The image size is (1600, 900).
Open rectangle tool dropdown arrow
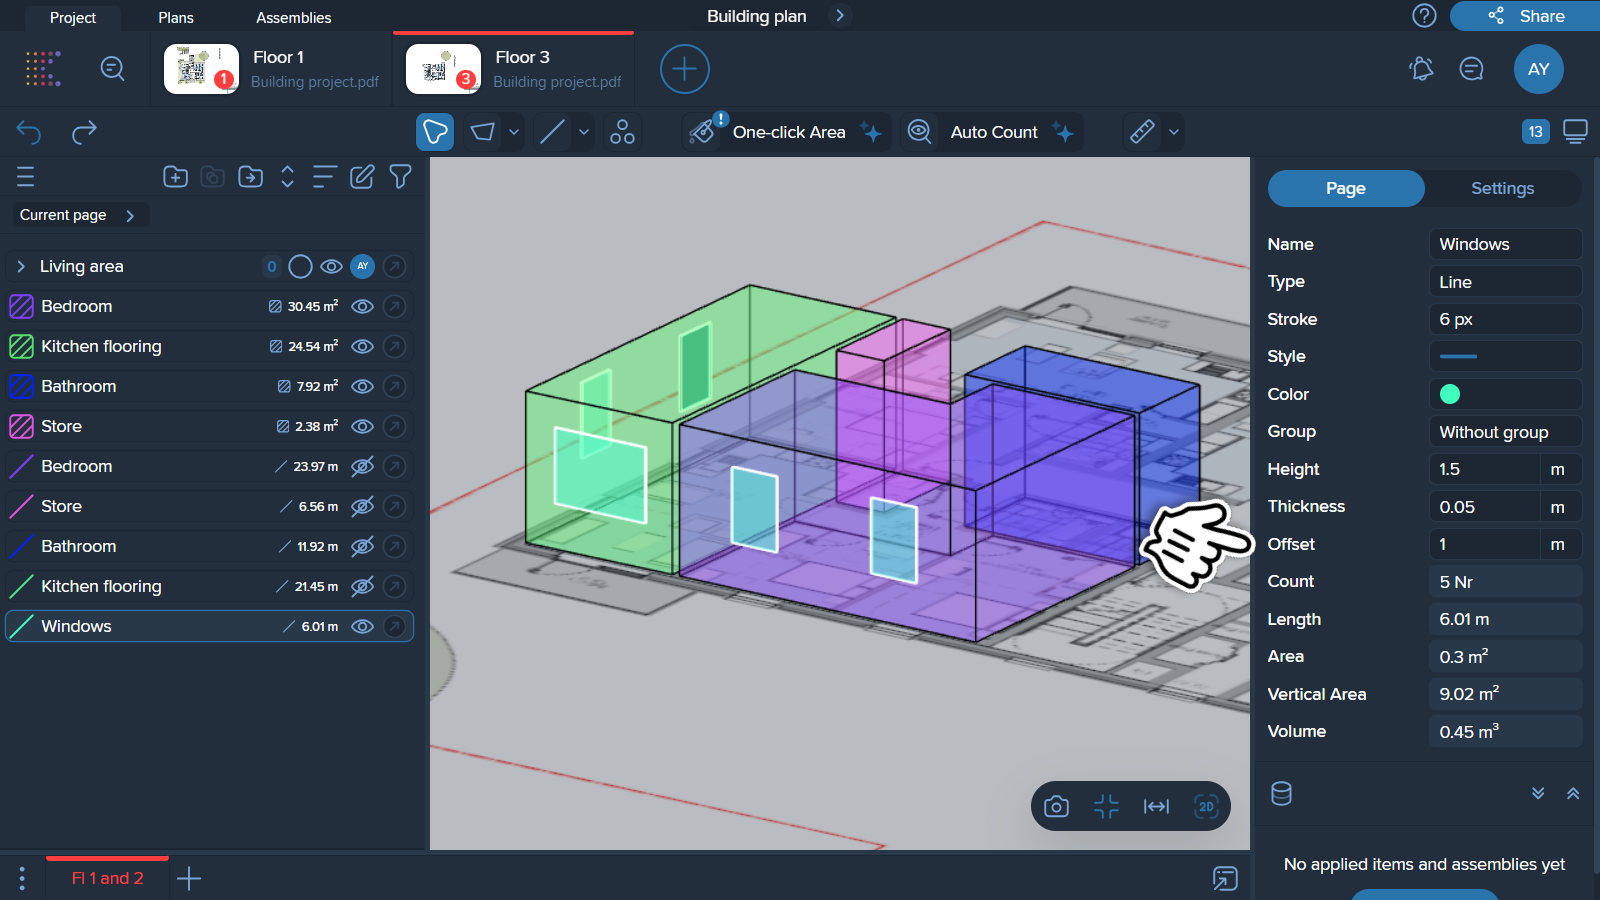point(514,132)
